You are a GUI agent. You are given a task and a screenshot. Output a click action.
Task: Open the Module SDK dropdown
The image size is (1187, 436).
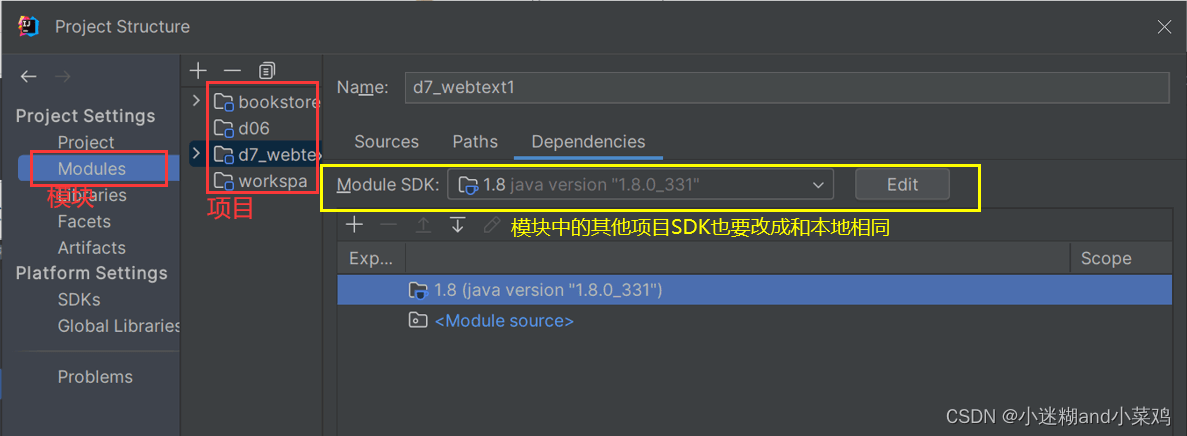640,185
